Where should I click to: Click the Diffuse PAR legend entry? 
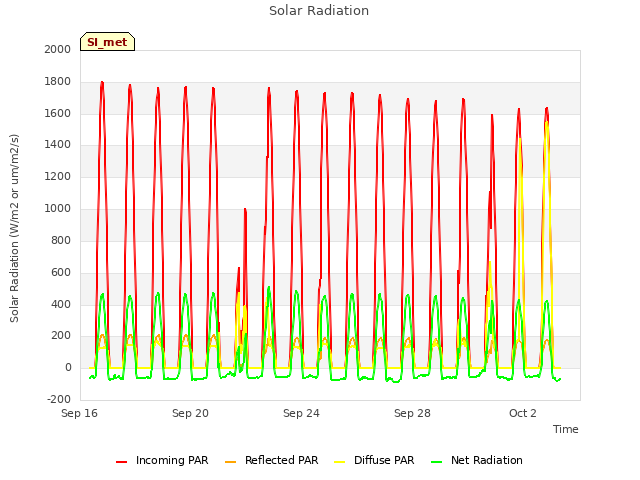(x=374, y=460)
